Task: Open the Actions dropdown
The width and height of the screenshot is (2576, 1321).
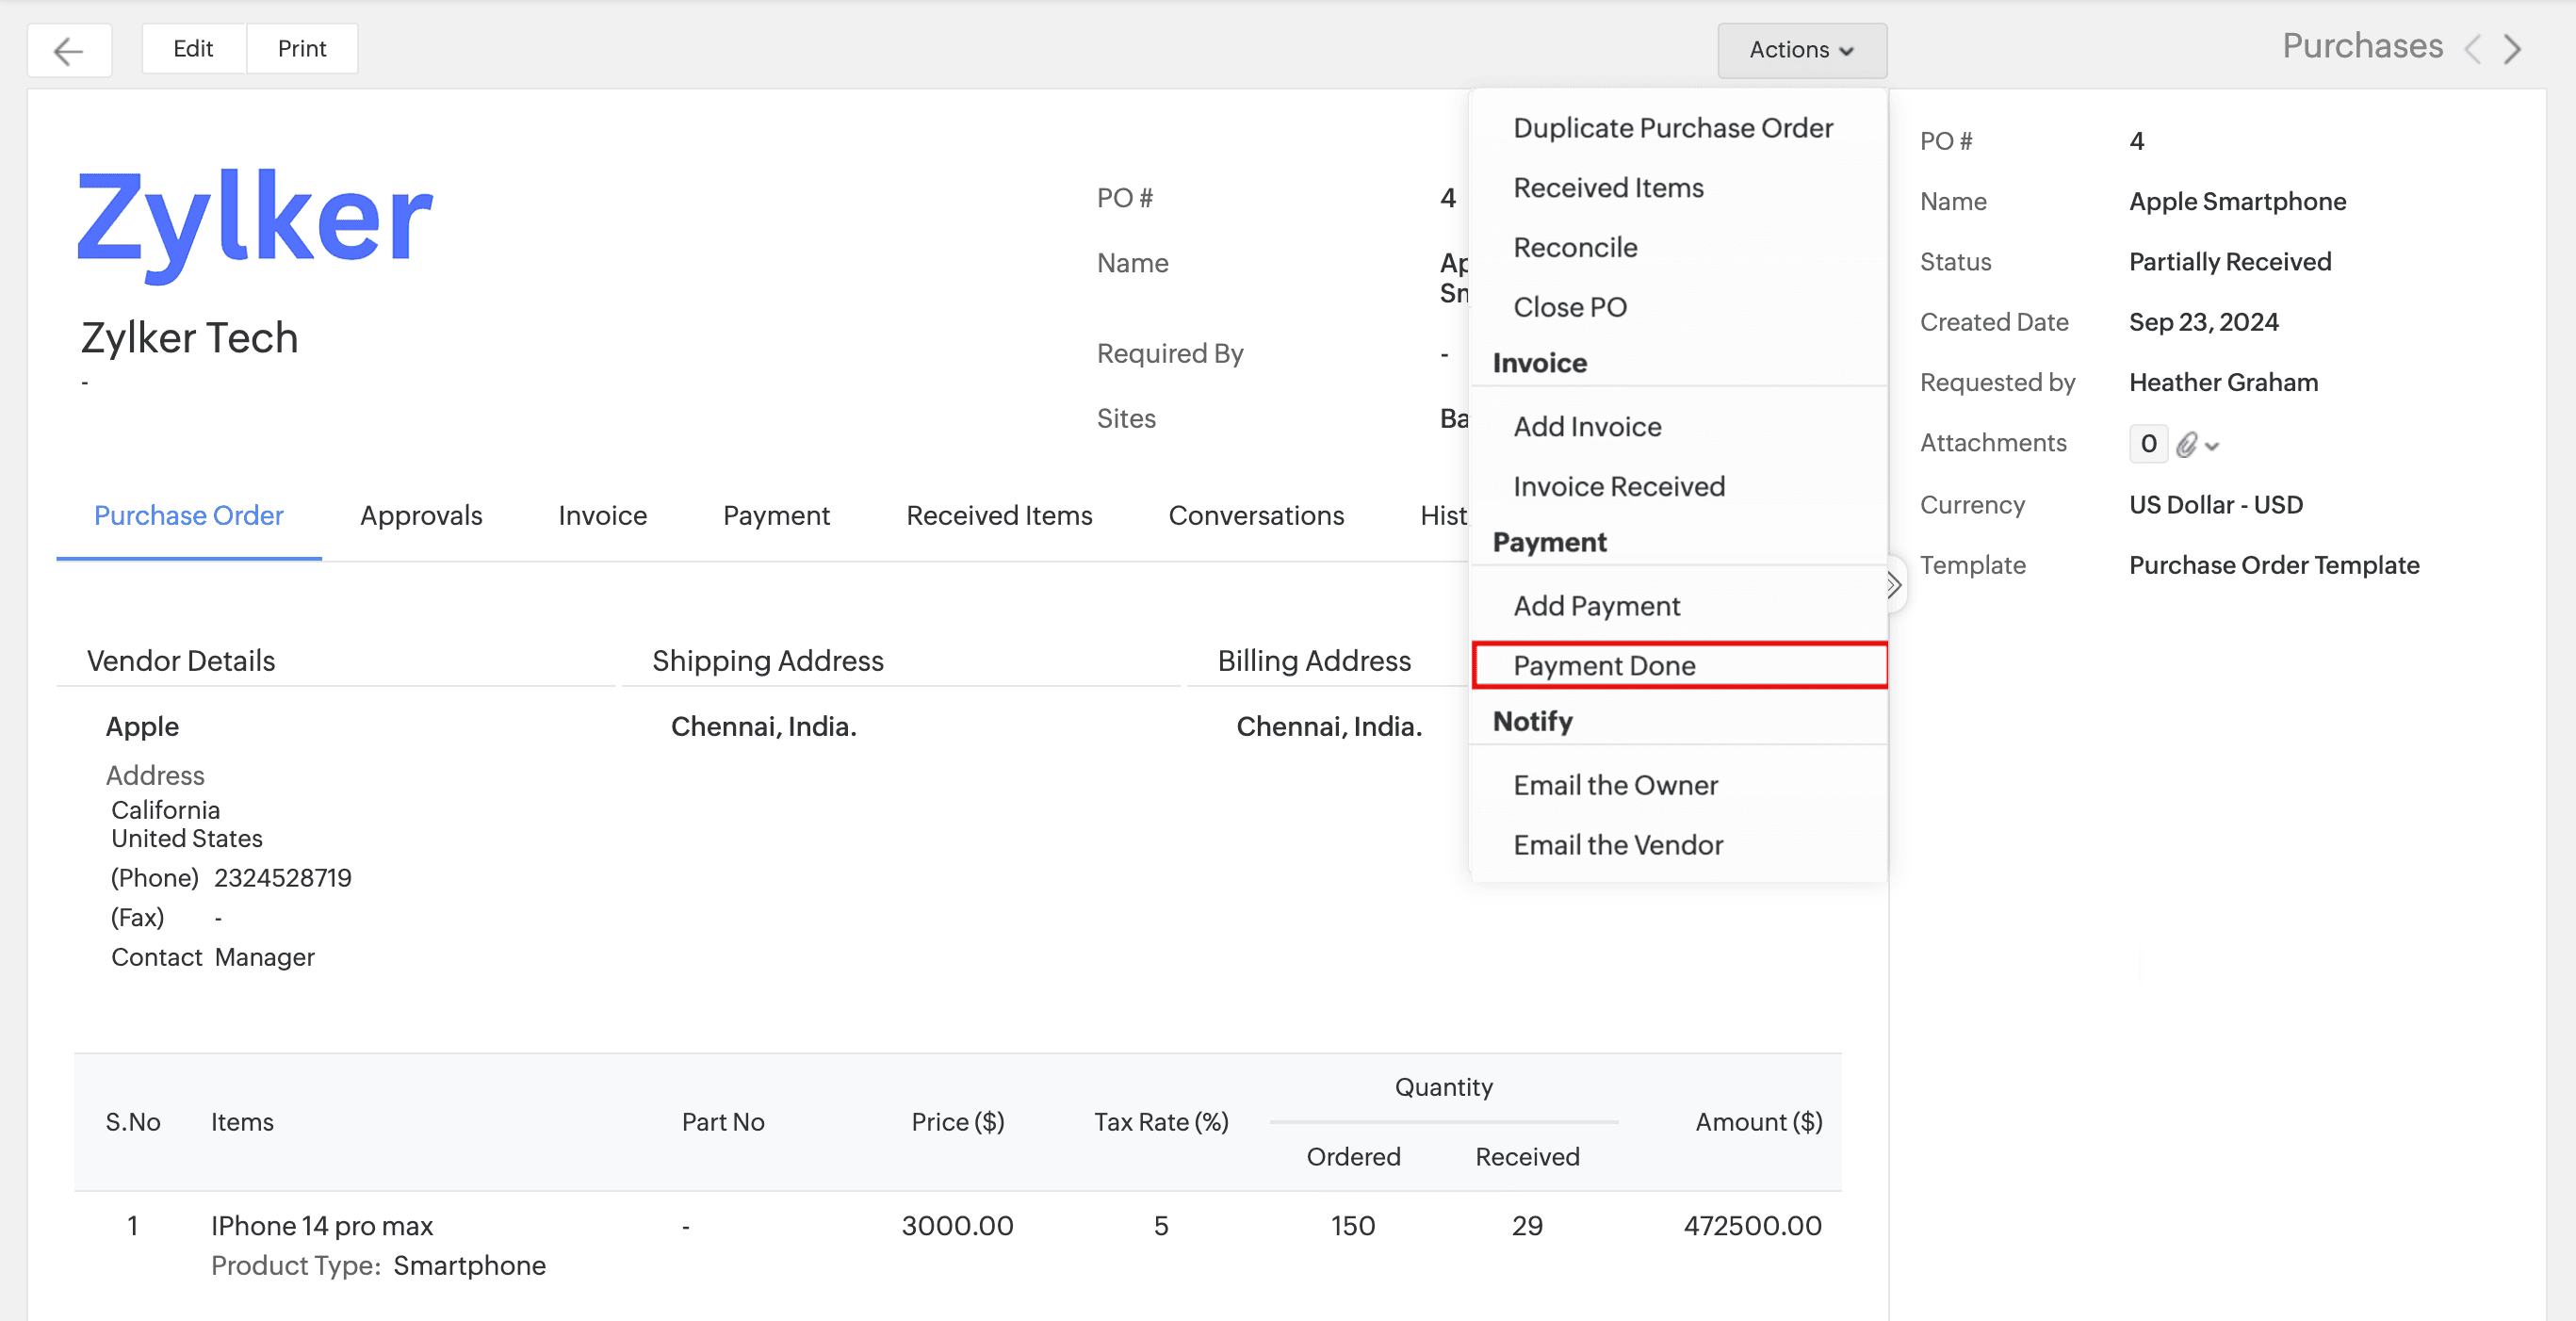Action: (x=1801, y=50)
